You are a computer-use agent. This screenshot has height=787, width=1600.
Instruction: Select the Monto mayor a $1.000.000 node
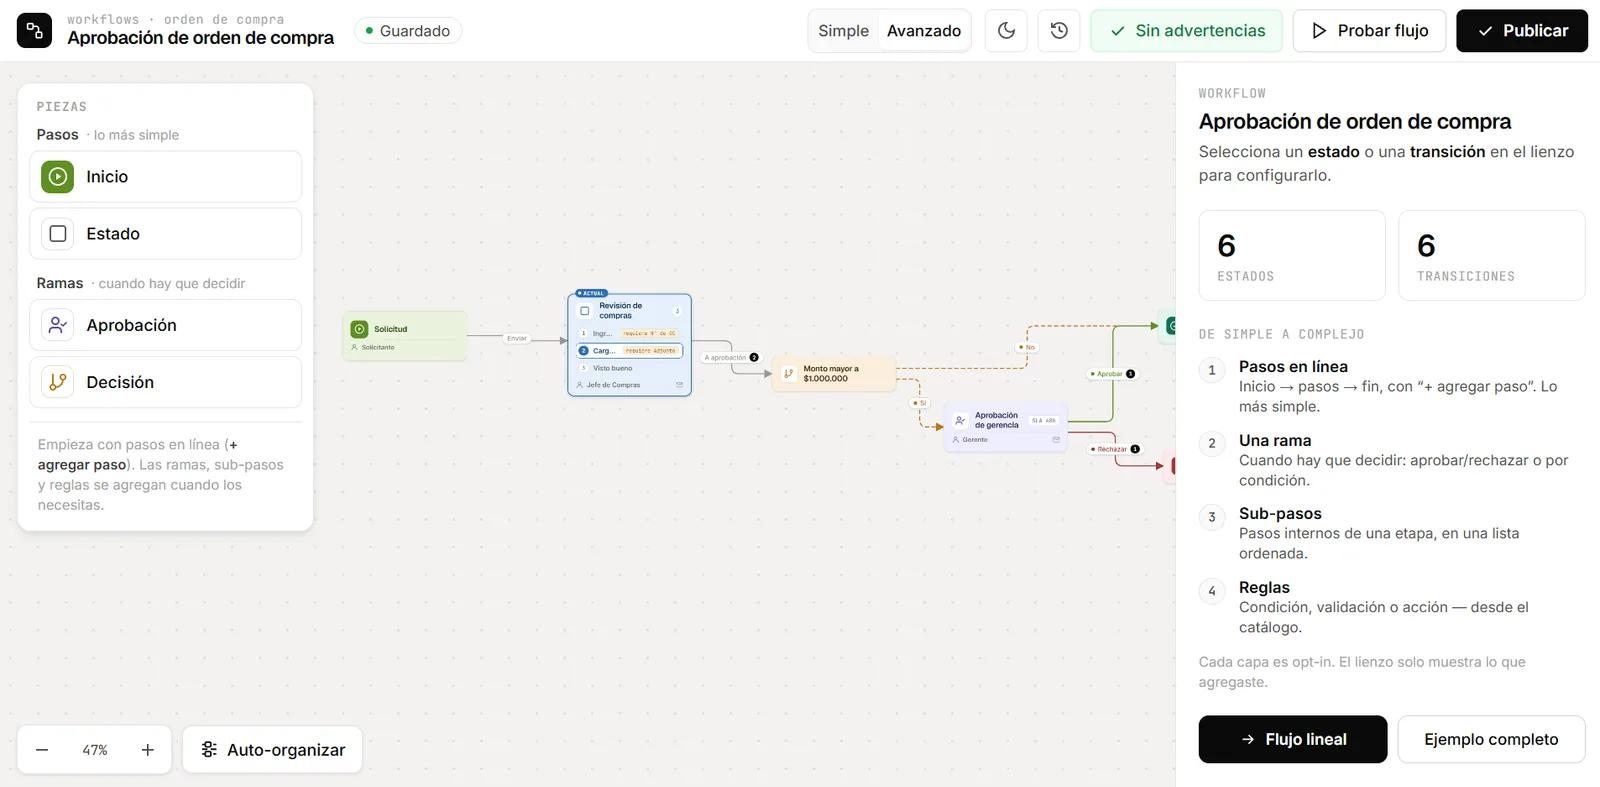(x=833, y=374)
